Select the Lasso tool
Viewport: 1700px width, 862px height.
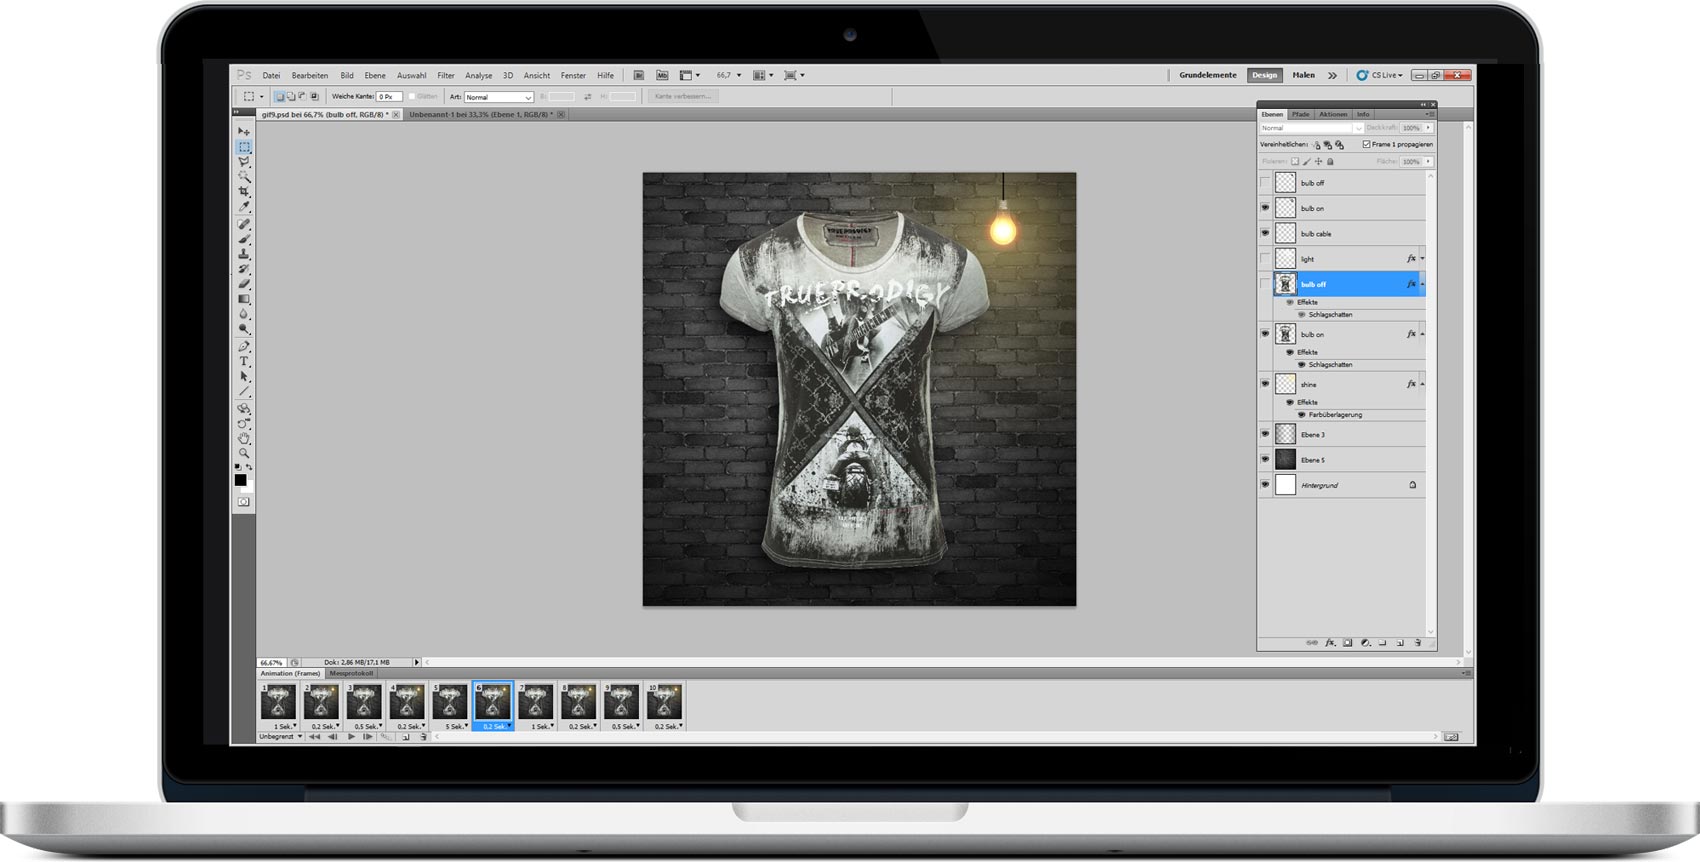[243, 161]
